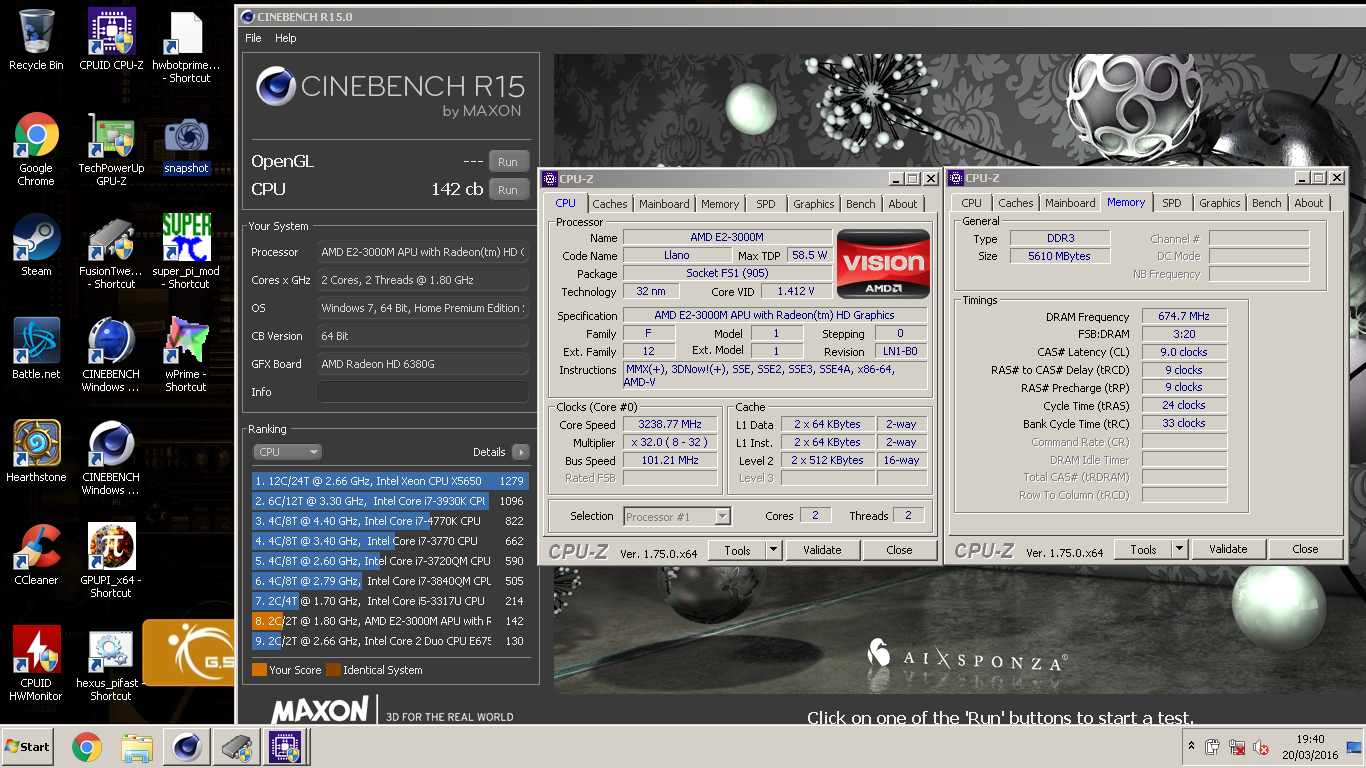Open Cinebench Help menu

click(286, 38)
